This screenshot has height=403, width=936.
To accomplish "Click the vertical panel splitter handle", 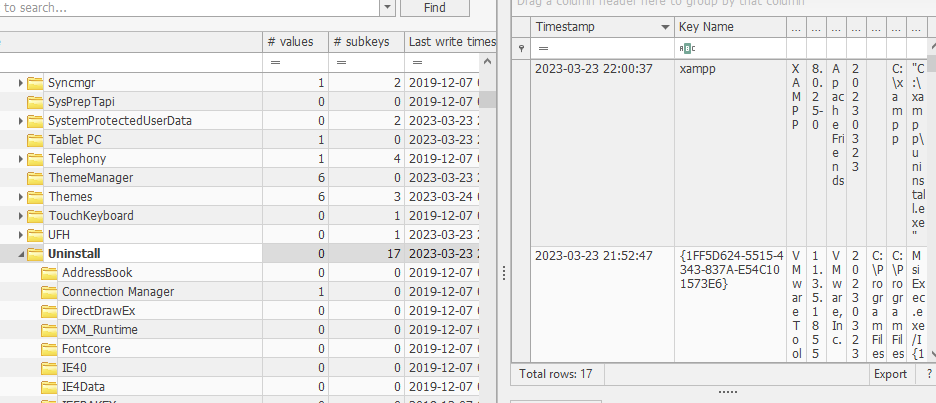I will [504, 273].
